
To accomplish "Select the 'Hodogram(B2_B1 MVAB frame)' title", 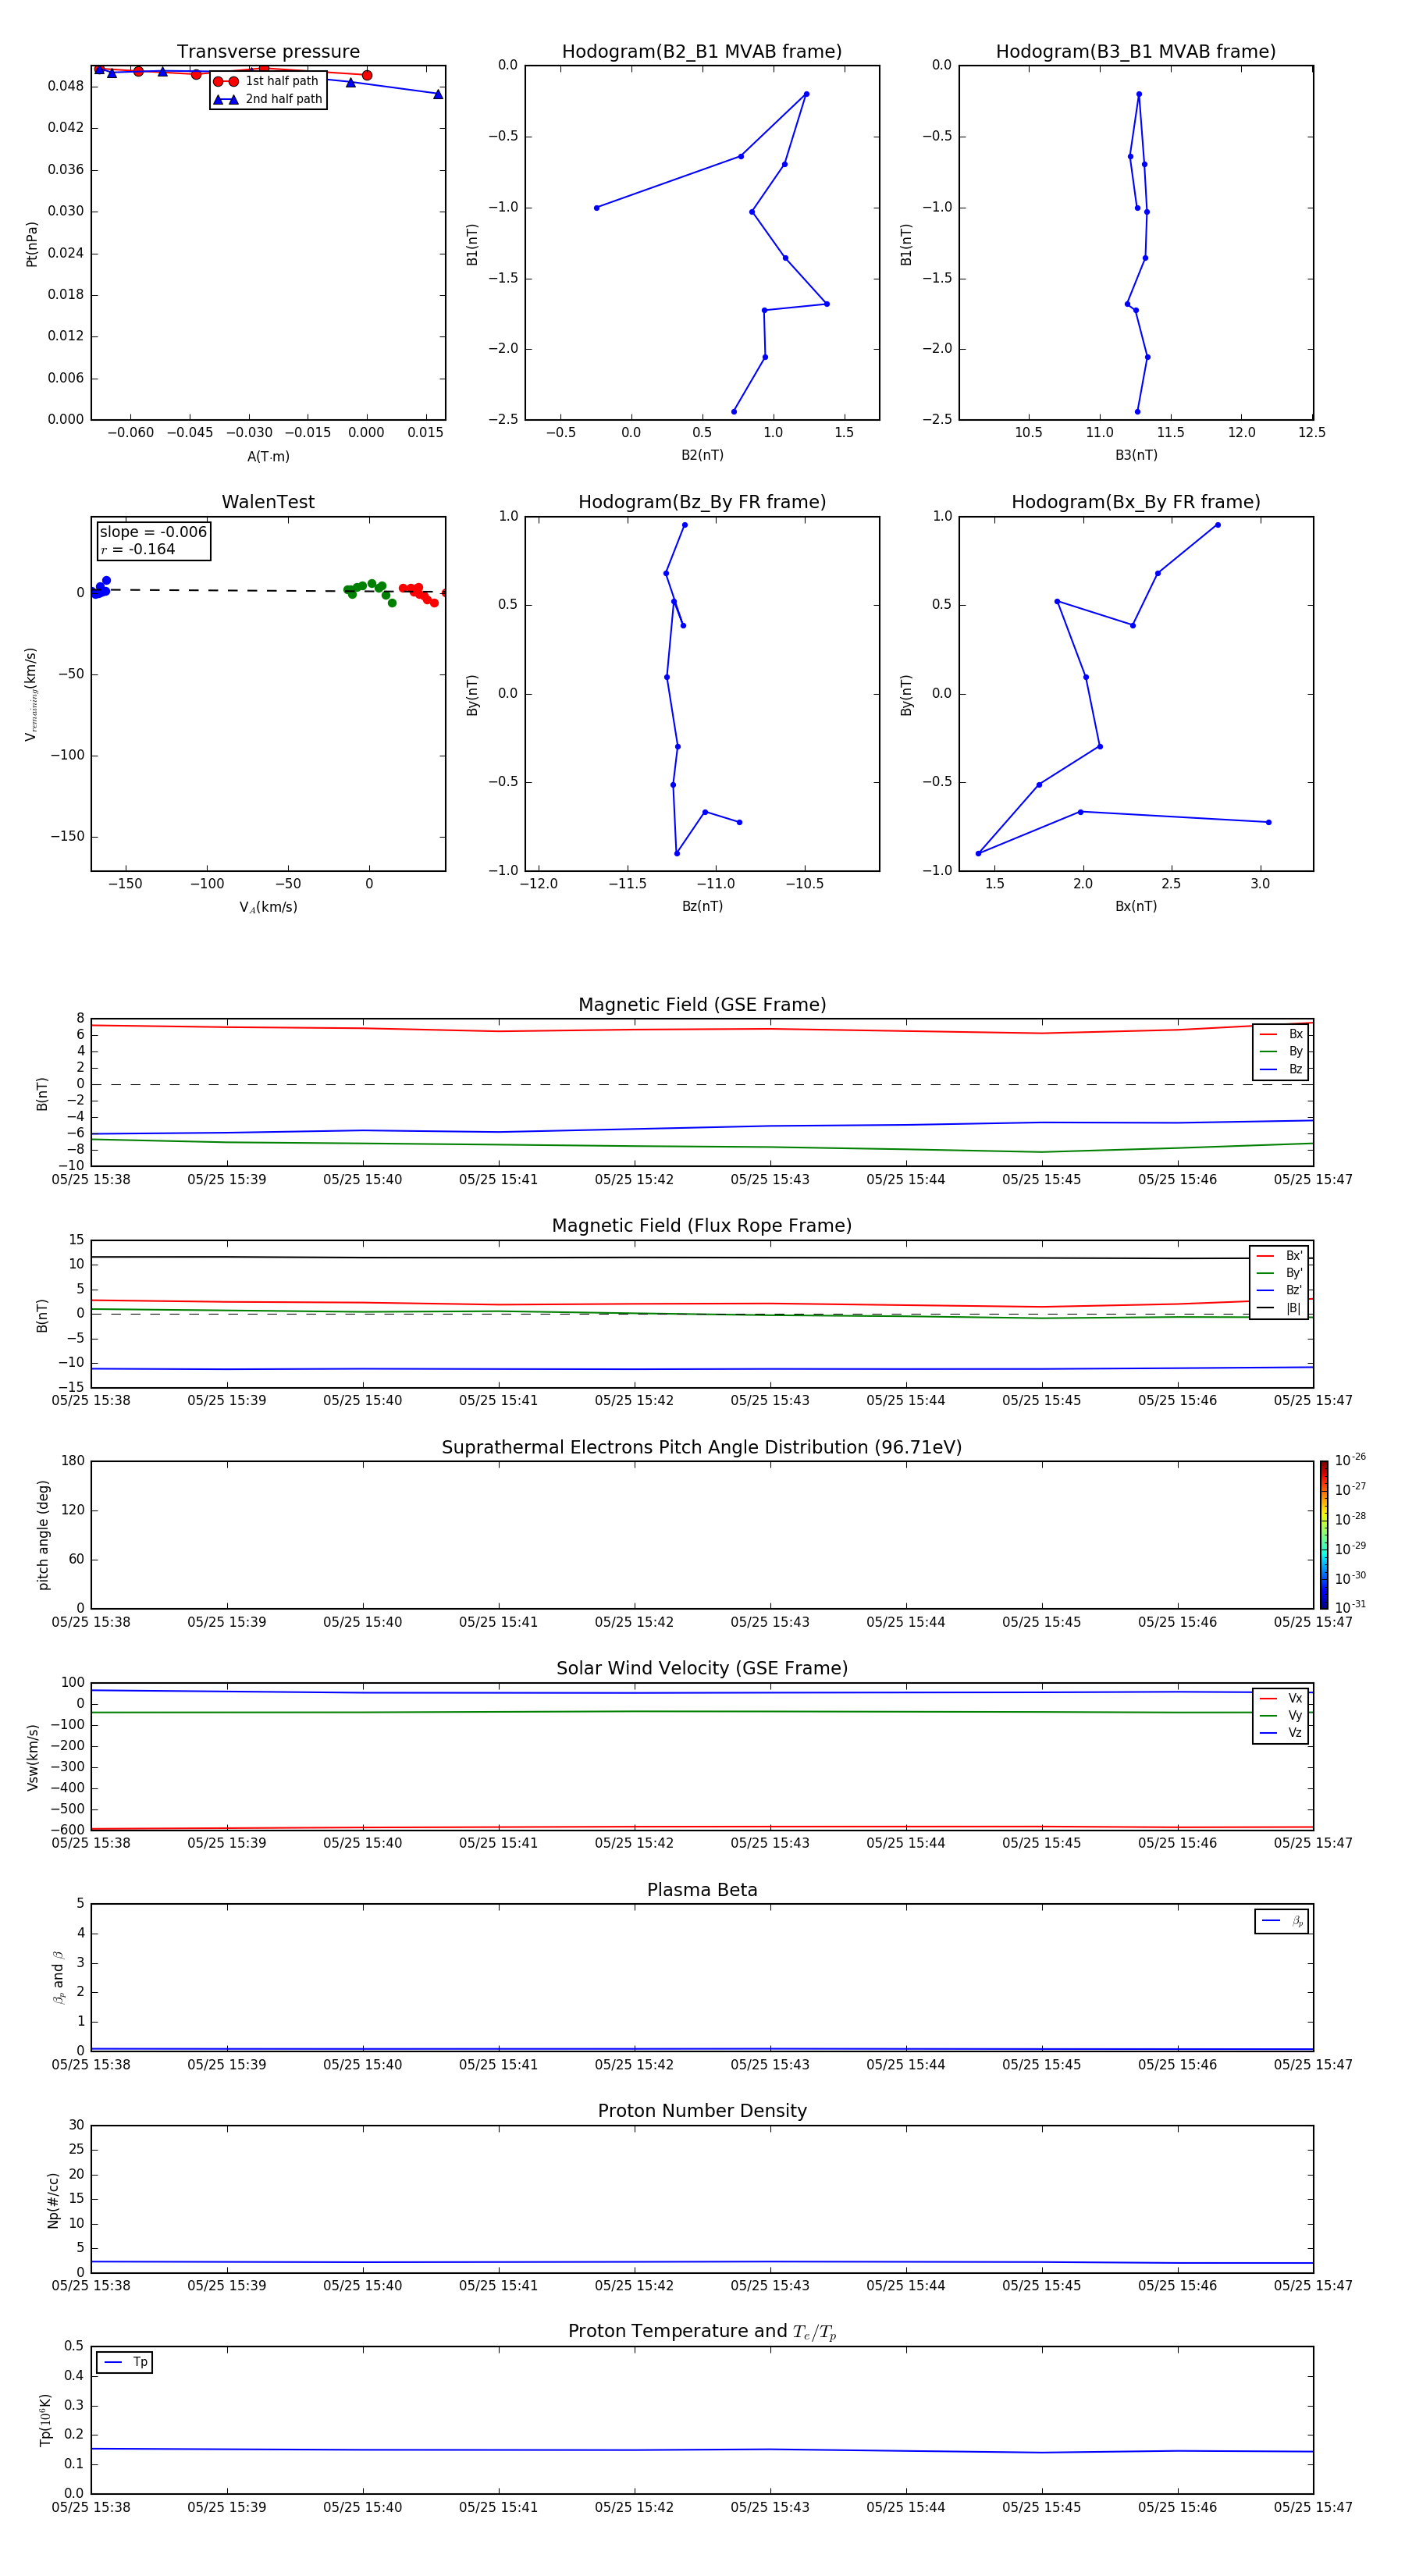I will (702, 52).
